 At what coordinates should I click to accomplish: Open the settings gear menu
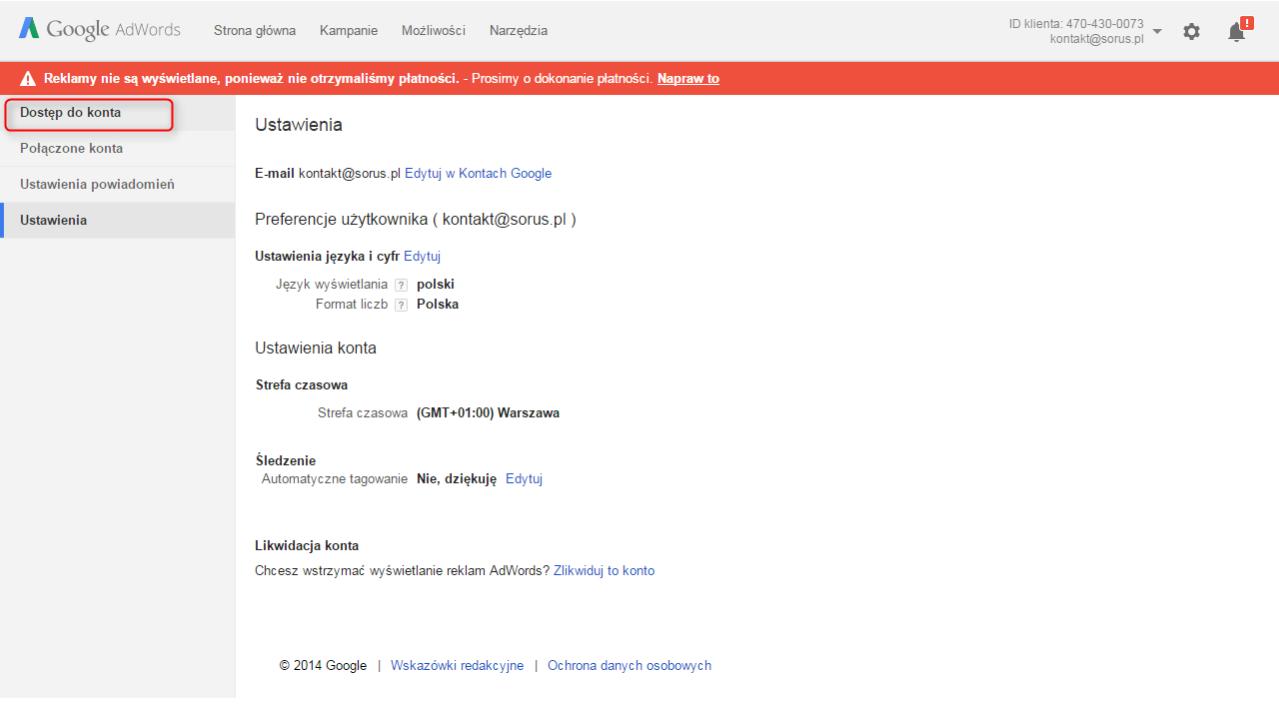coord(1191,32)
